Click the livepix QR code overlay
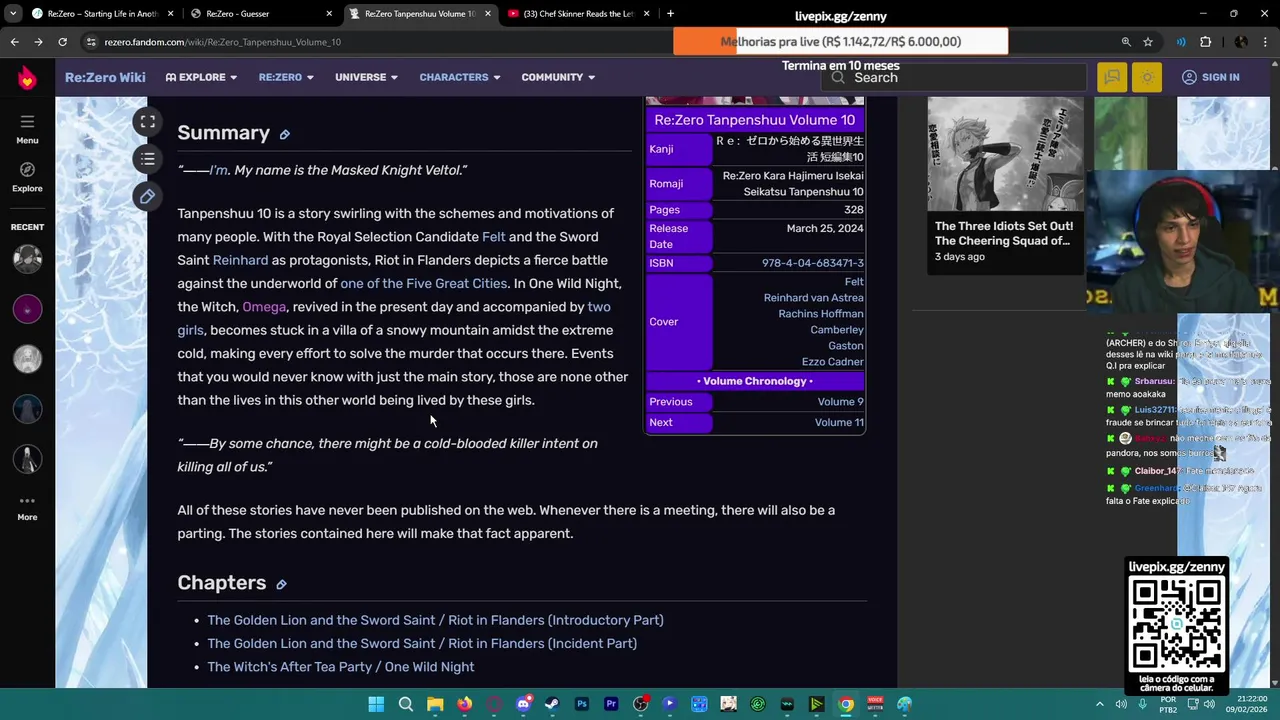Viewport: 1280px width, 720px height. [1177, 624]
